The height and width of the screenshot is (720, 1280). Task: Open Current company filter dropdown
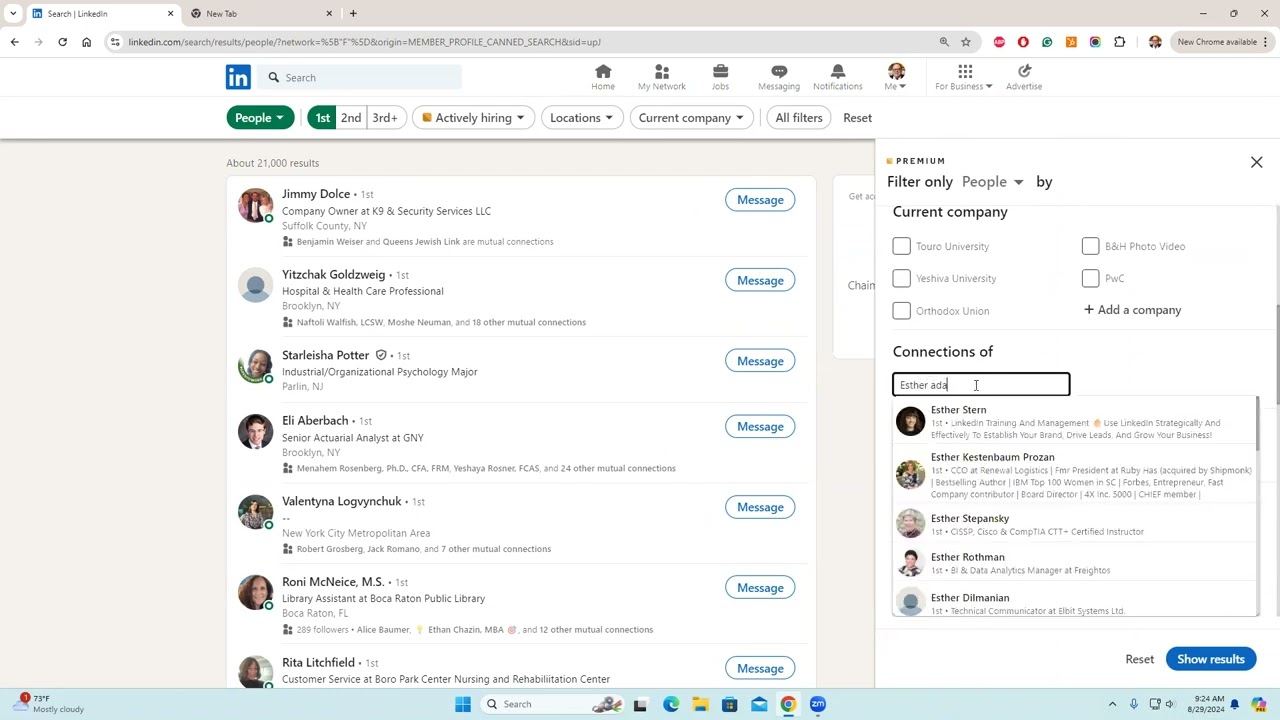point(691,118)
